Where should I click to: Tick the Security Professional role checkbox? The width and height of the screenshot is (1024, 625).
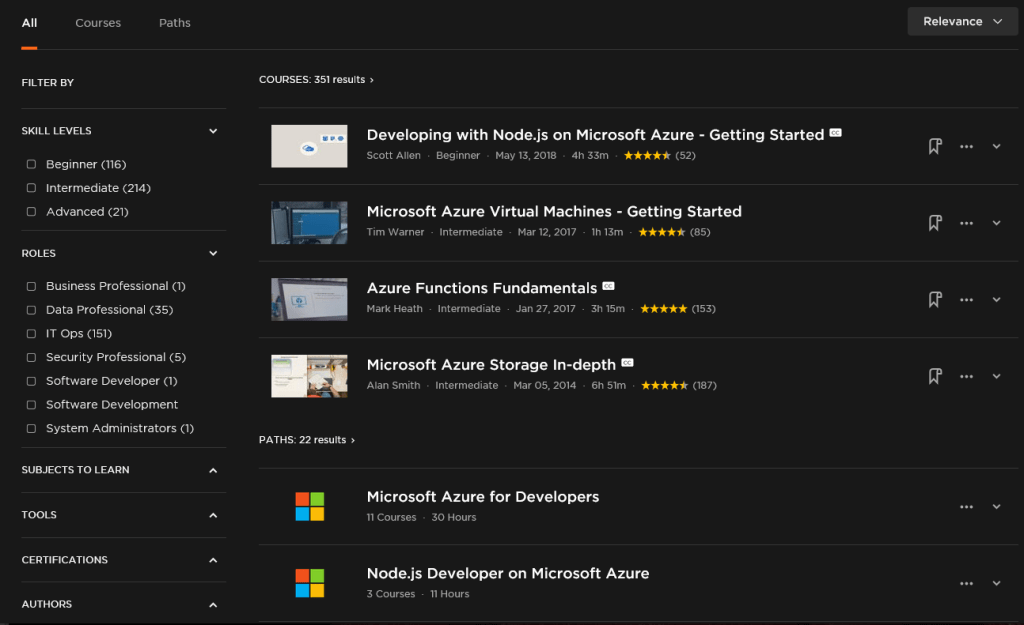31,357
